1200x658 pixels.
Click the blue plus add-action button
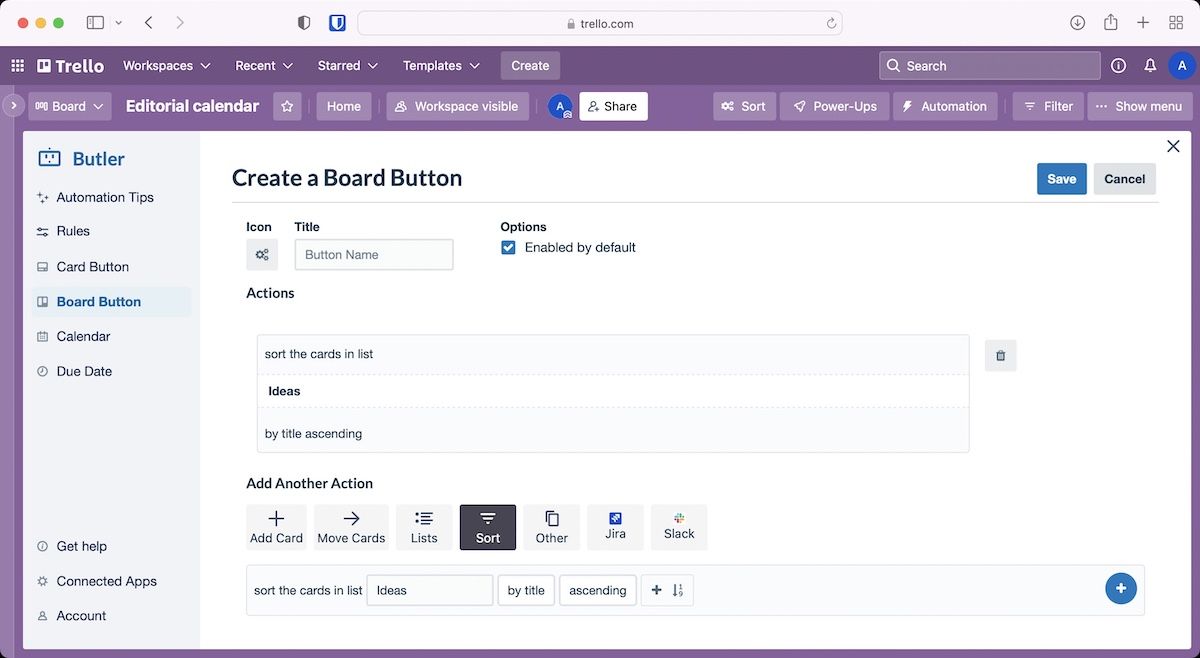[x=1120, y=589]
